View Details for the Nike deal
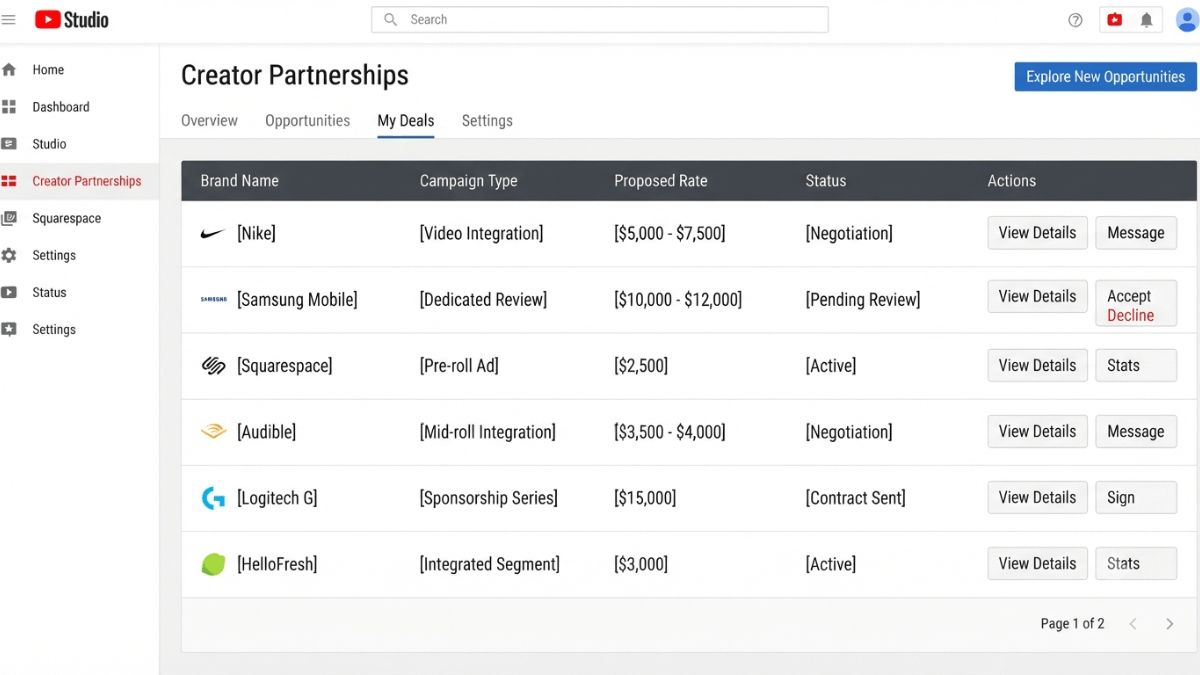 coord(1037,233)
